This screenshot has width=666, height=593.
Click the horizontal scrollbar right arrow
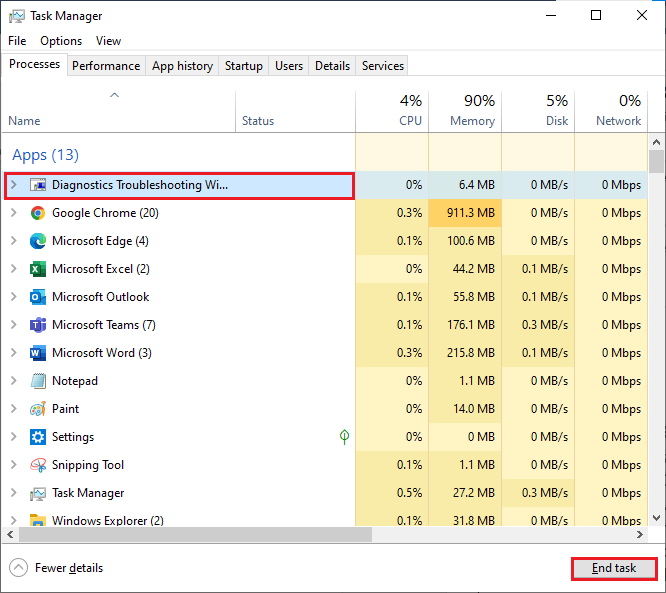click(640, 534)
